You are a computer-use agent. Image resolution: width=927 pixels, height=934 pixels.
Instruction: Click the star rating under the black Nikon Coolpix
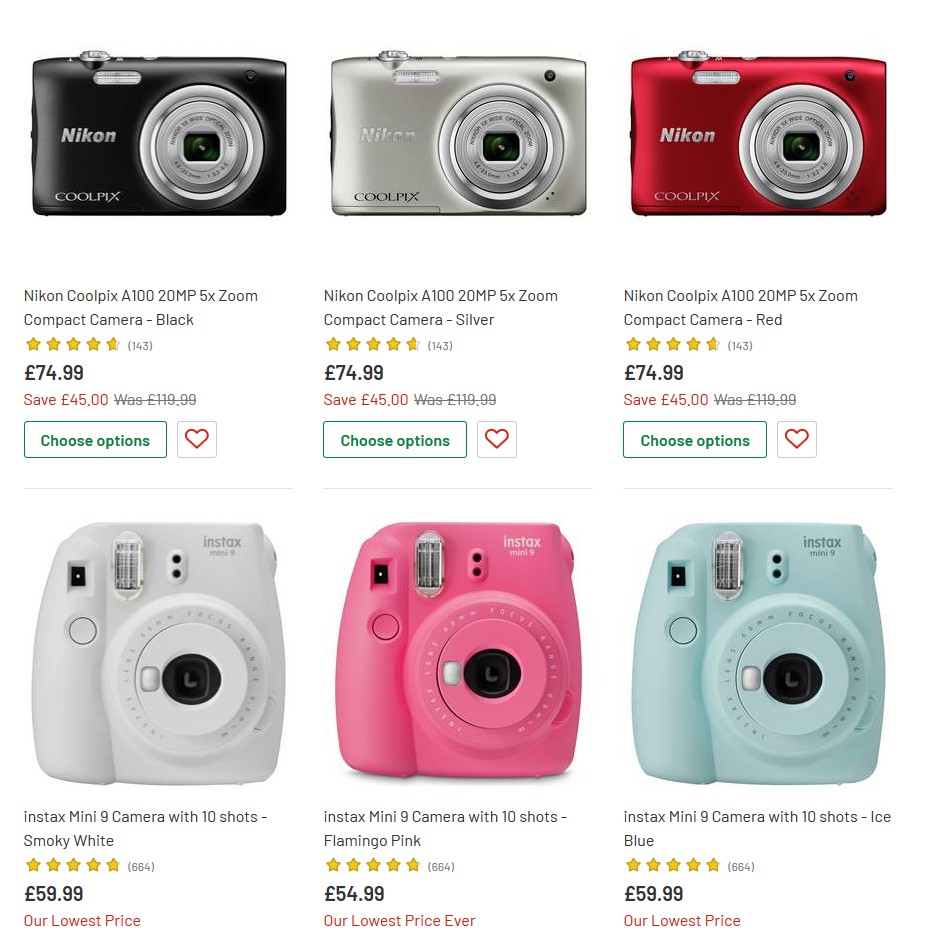73,343
